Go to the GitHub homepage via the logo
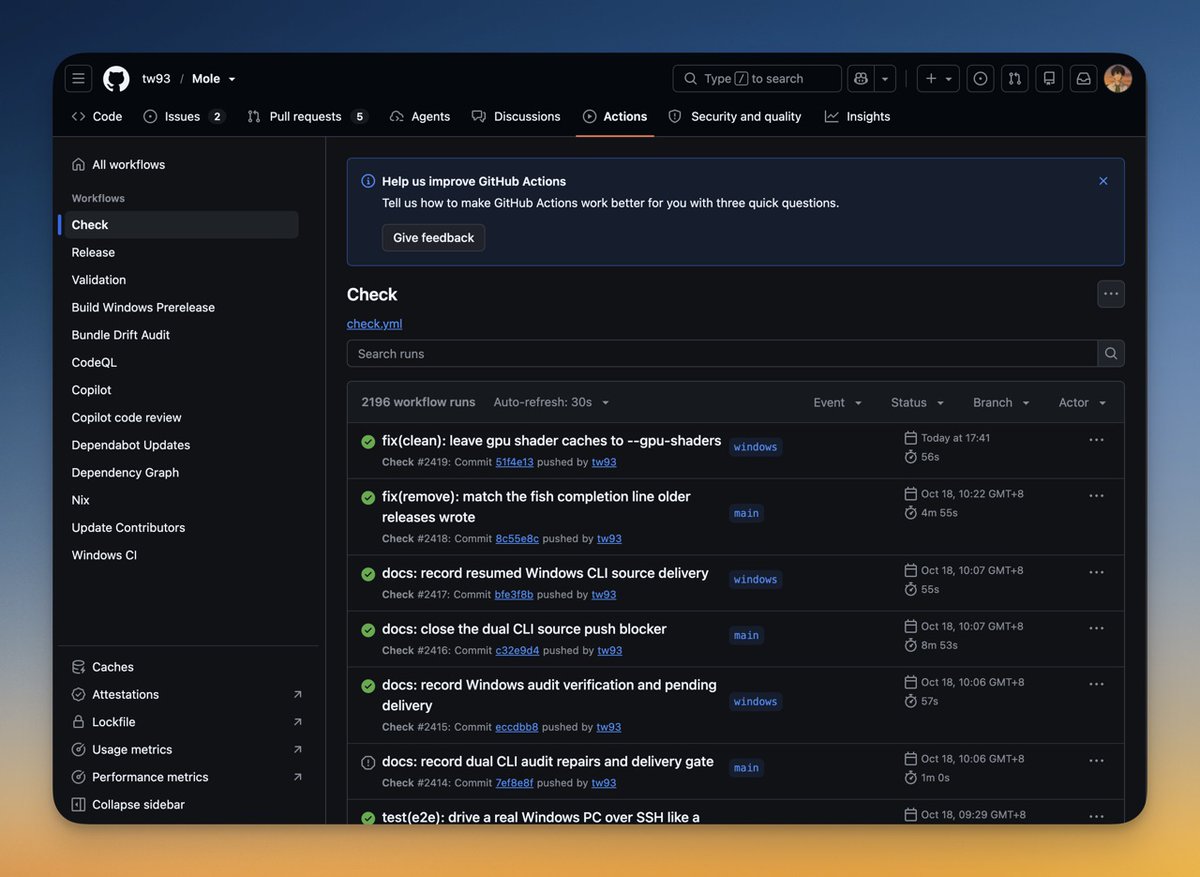Screen dimensions: 1200x877 click(116, 79)
